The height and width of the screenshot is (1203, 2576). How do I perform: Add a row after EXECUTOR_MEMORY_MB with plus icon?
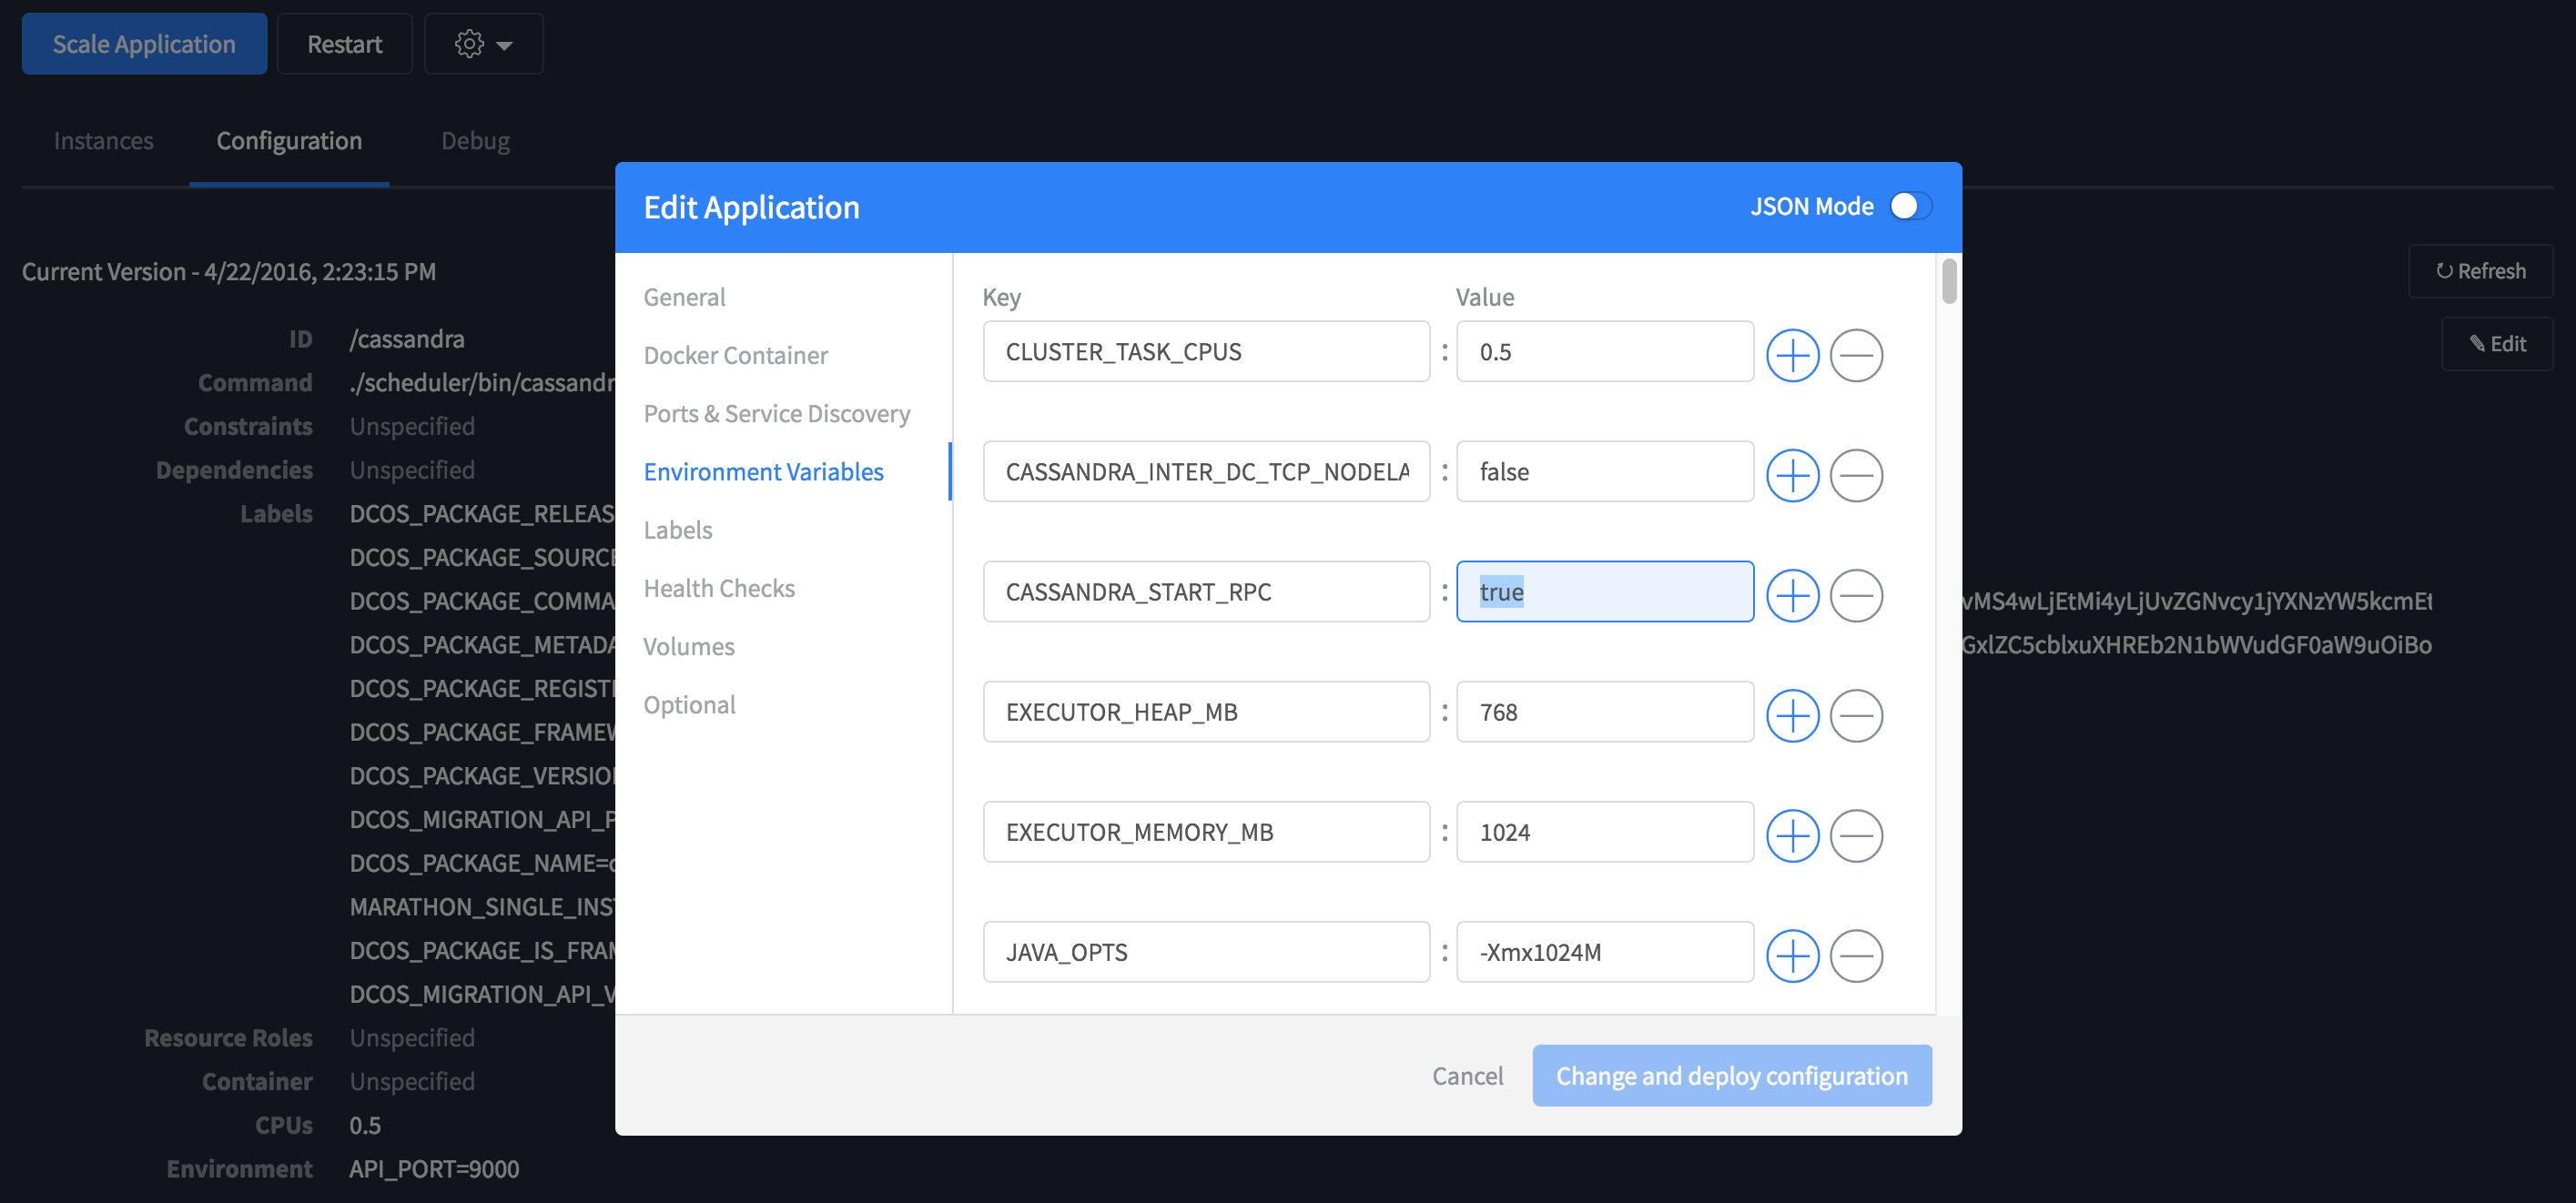1791,835
